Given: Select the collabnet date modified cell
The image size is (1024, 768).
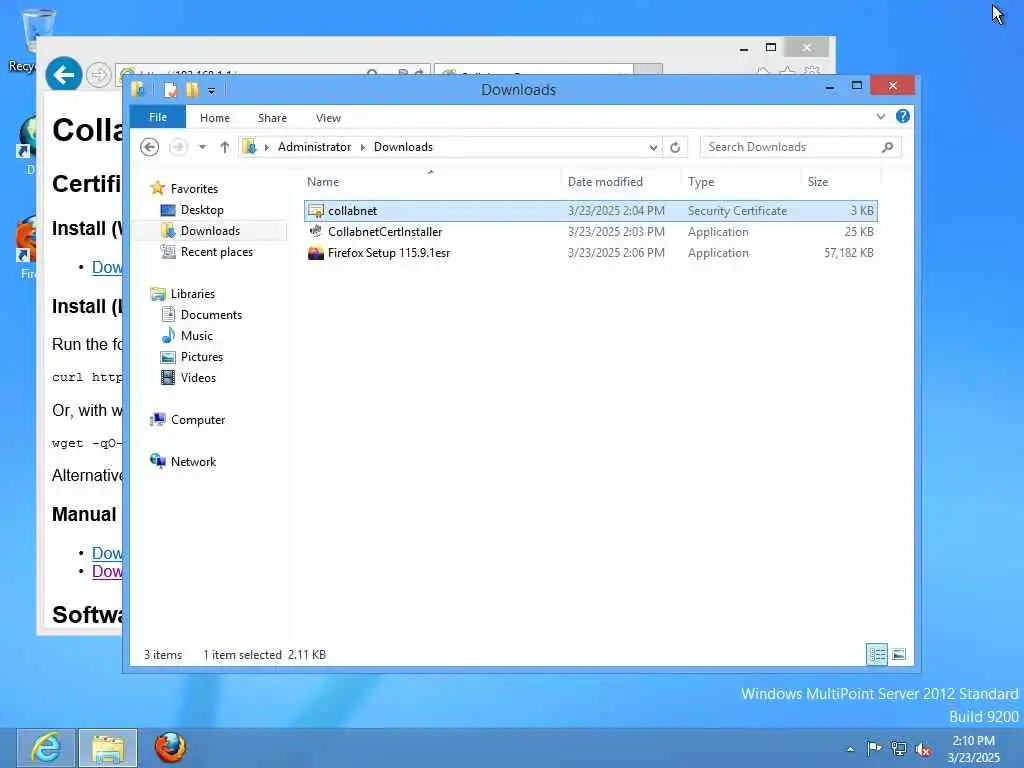Looking at the screenshot, I should pos(616,211).
